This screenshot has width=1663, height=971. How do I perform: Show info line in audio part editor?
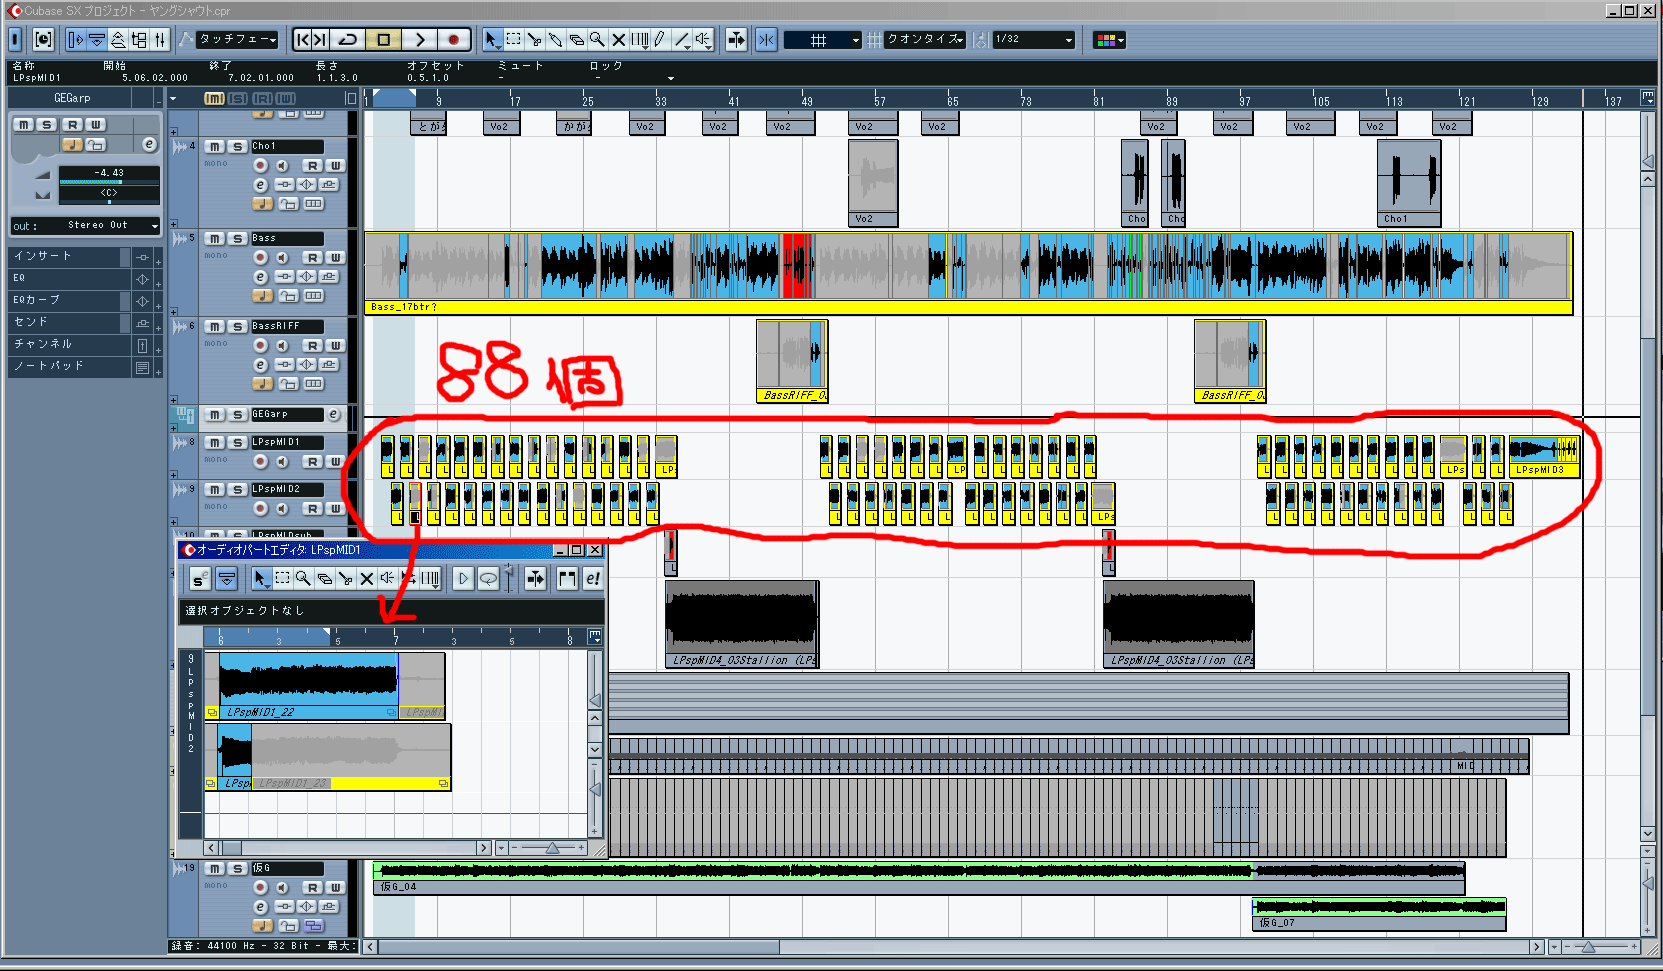[227, 579]
